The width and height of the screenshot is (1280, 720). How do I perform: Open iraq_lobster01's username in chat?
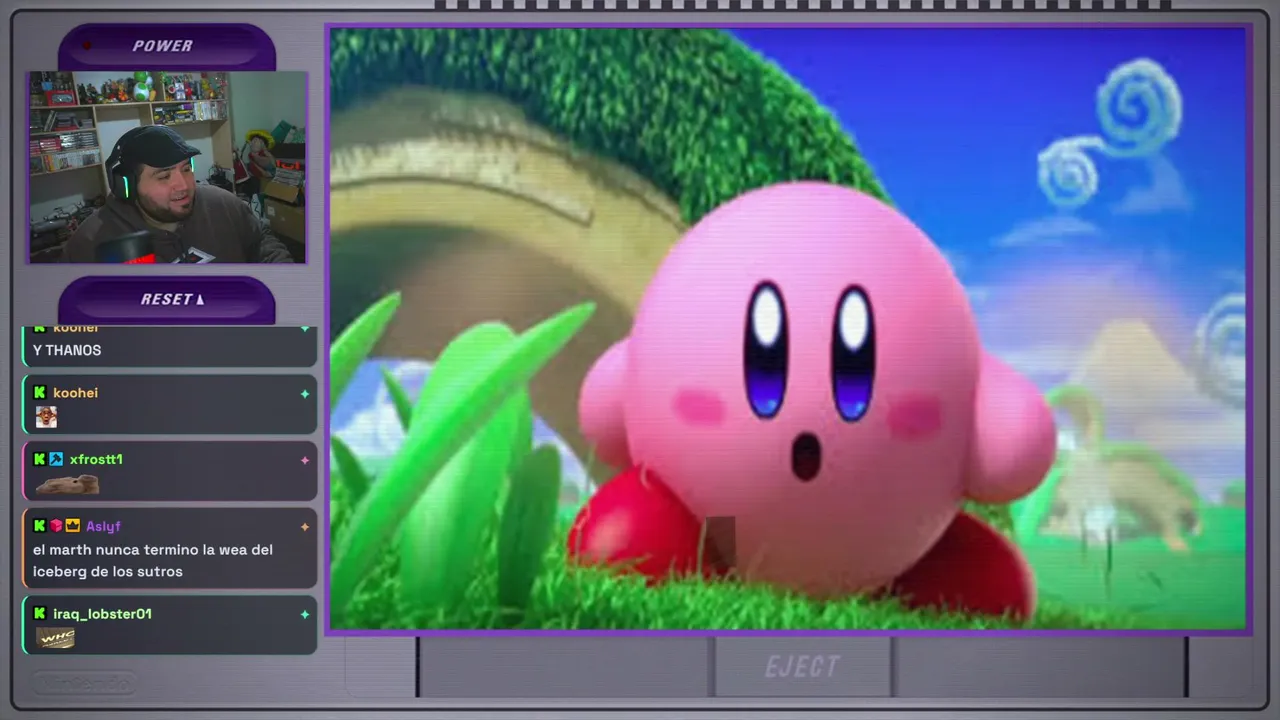[102, 614]
